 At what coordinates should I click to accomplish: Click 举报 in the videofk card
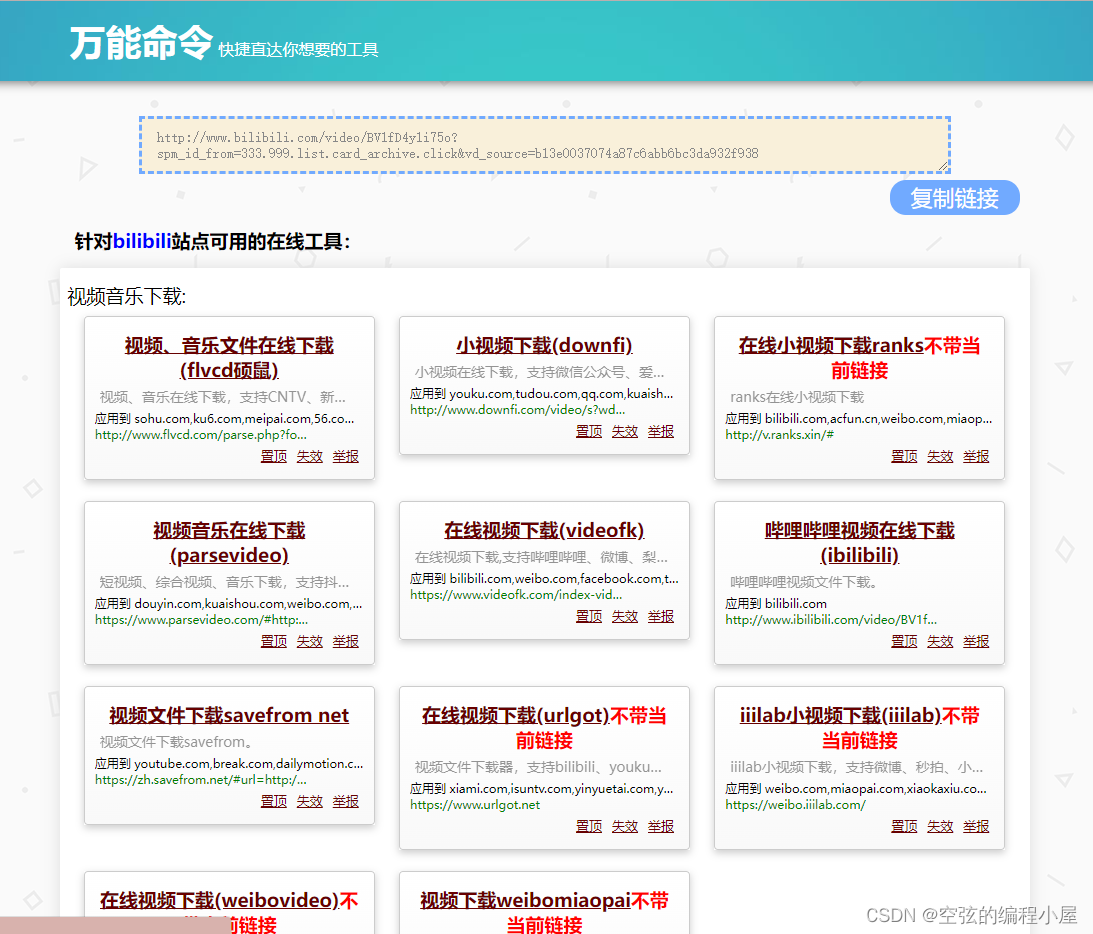(661, 616)
